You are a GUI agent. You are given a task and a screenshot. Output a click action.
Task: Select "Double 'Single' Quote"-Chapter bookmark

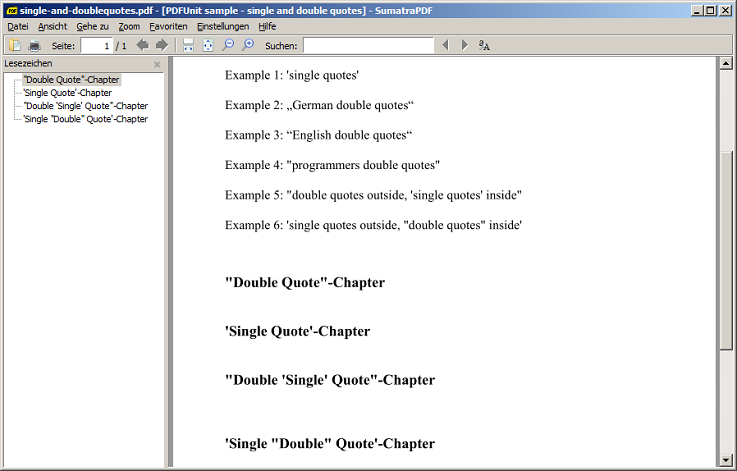(85, 105)
